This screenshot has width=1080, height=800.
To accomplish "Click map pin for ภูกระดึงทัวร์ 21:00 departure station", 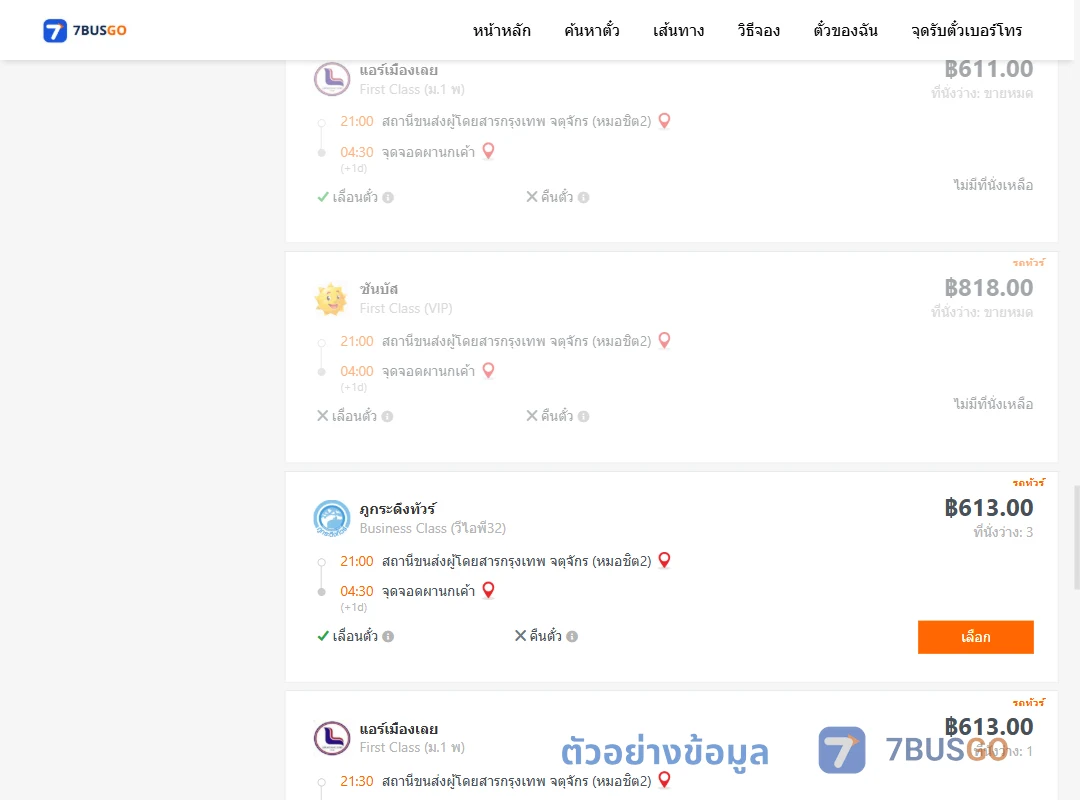I will click(x=664, y=560).
